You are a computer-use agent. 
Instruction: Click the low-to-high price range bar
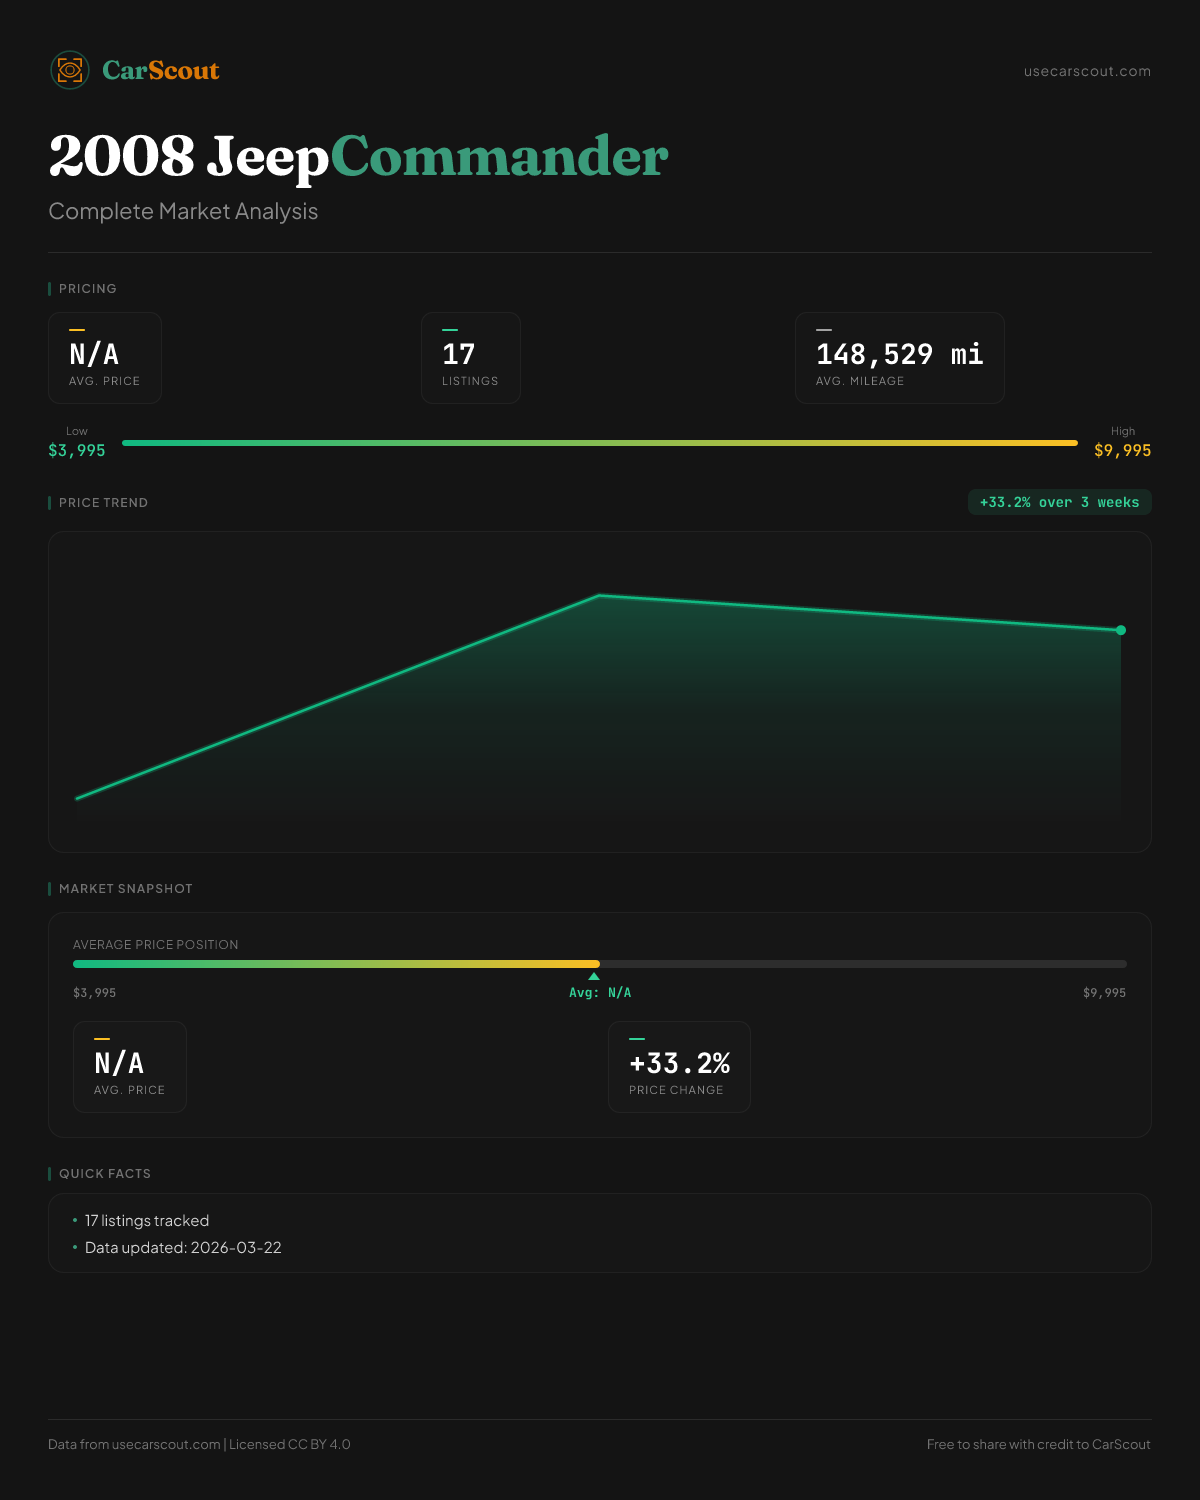[600, 443]
